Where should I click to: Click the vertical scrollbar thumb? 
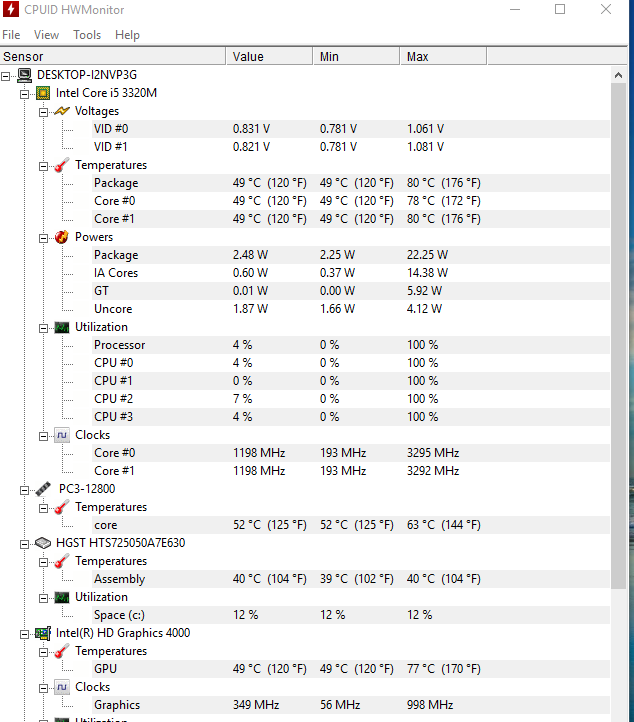[x=618, y=336]
